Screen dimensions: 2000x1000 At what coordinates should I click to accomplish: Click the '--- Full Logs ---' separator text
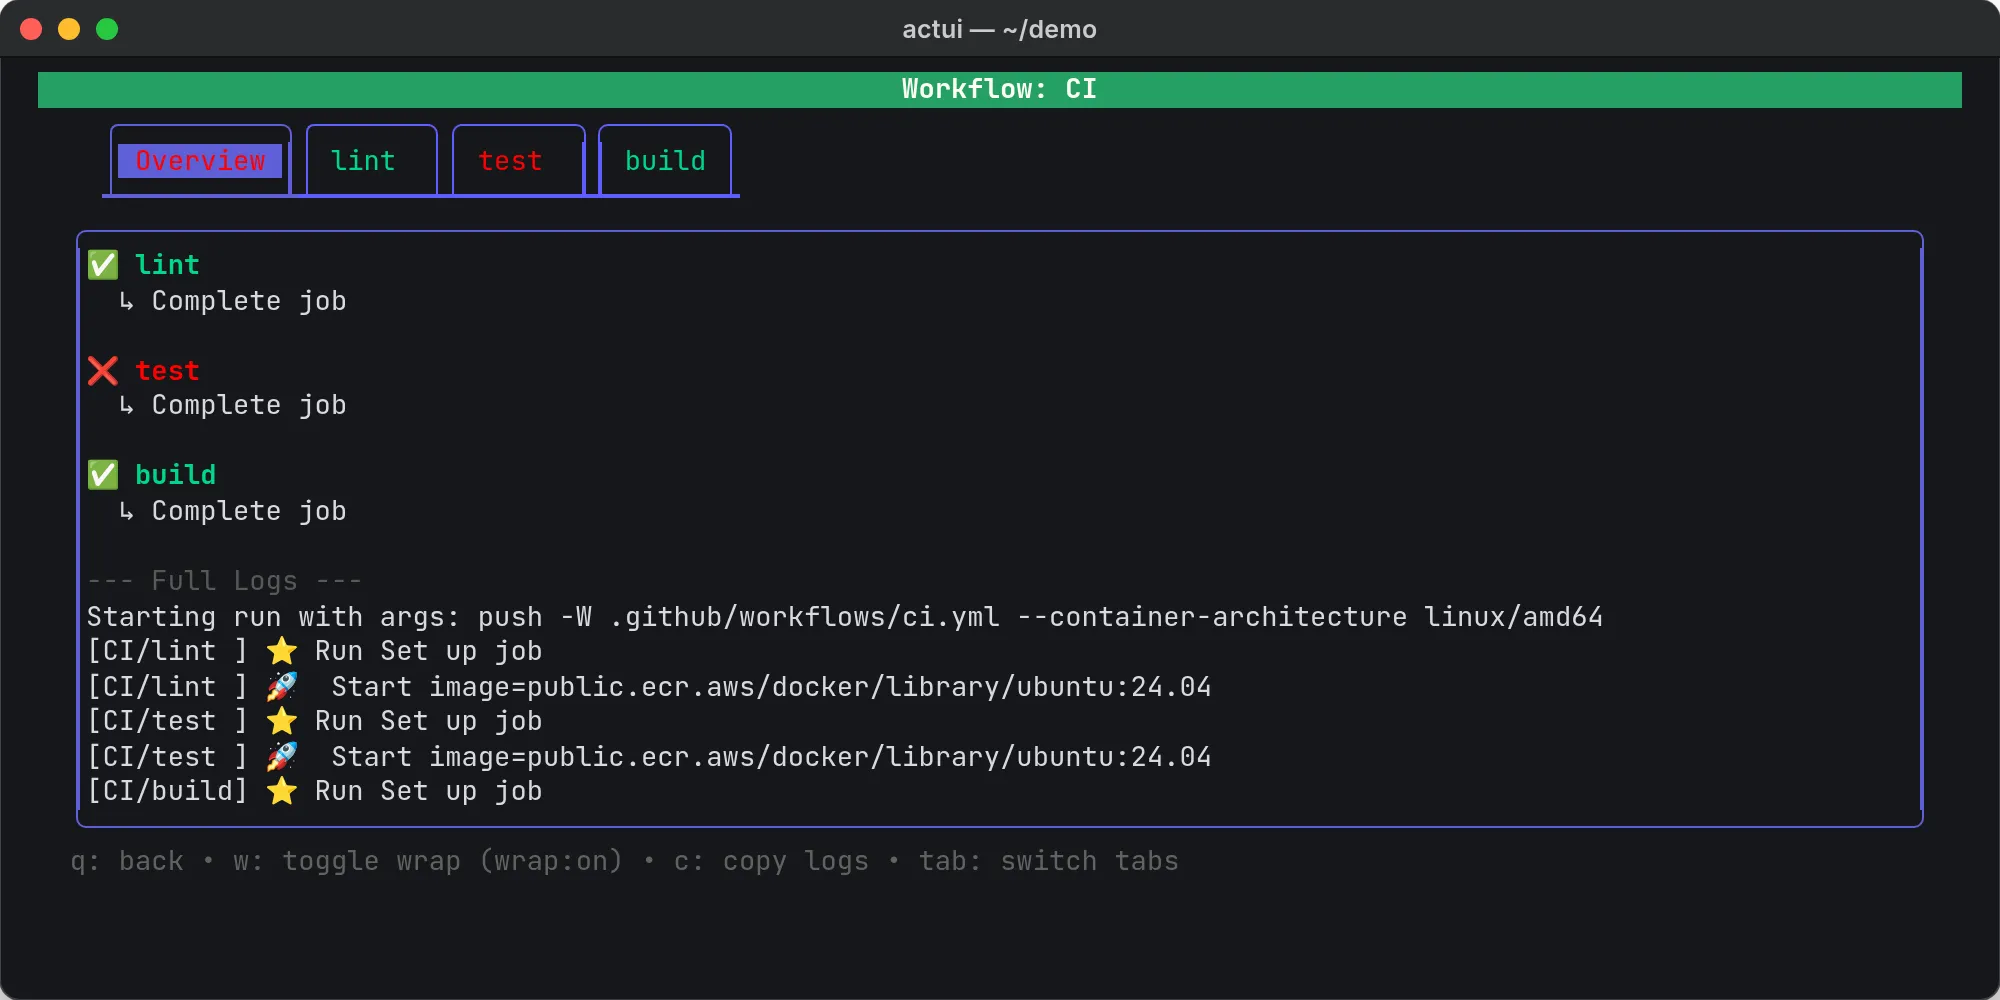(x=224, y=581)
